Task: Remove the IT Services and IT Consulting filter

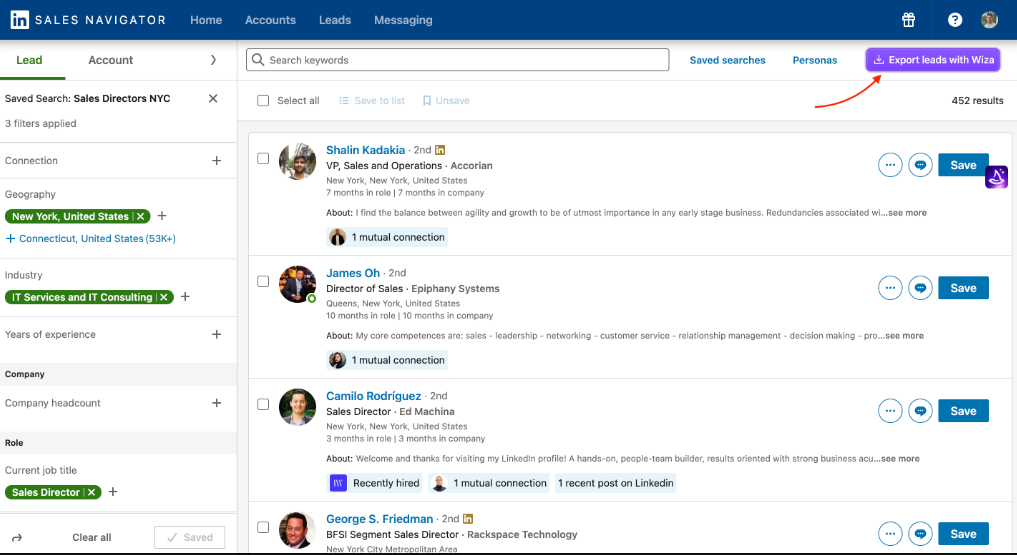Action: click(x=164, y=298)
